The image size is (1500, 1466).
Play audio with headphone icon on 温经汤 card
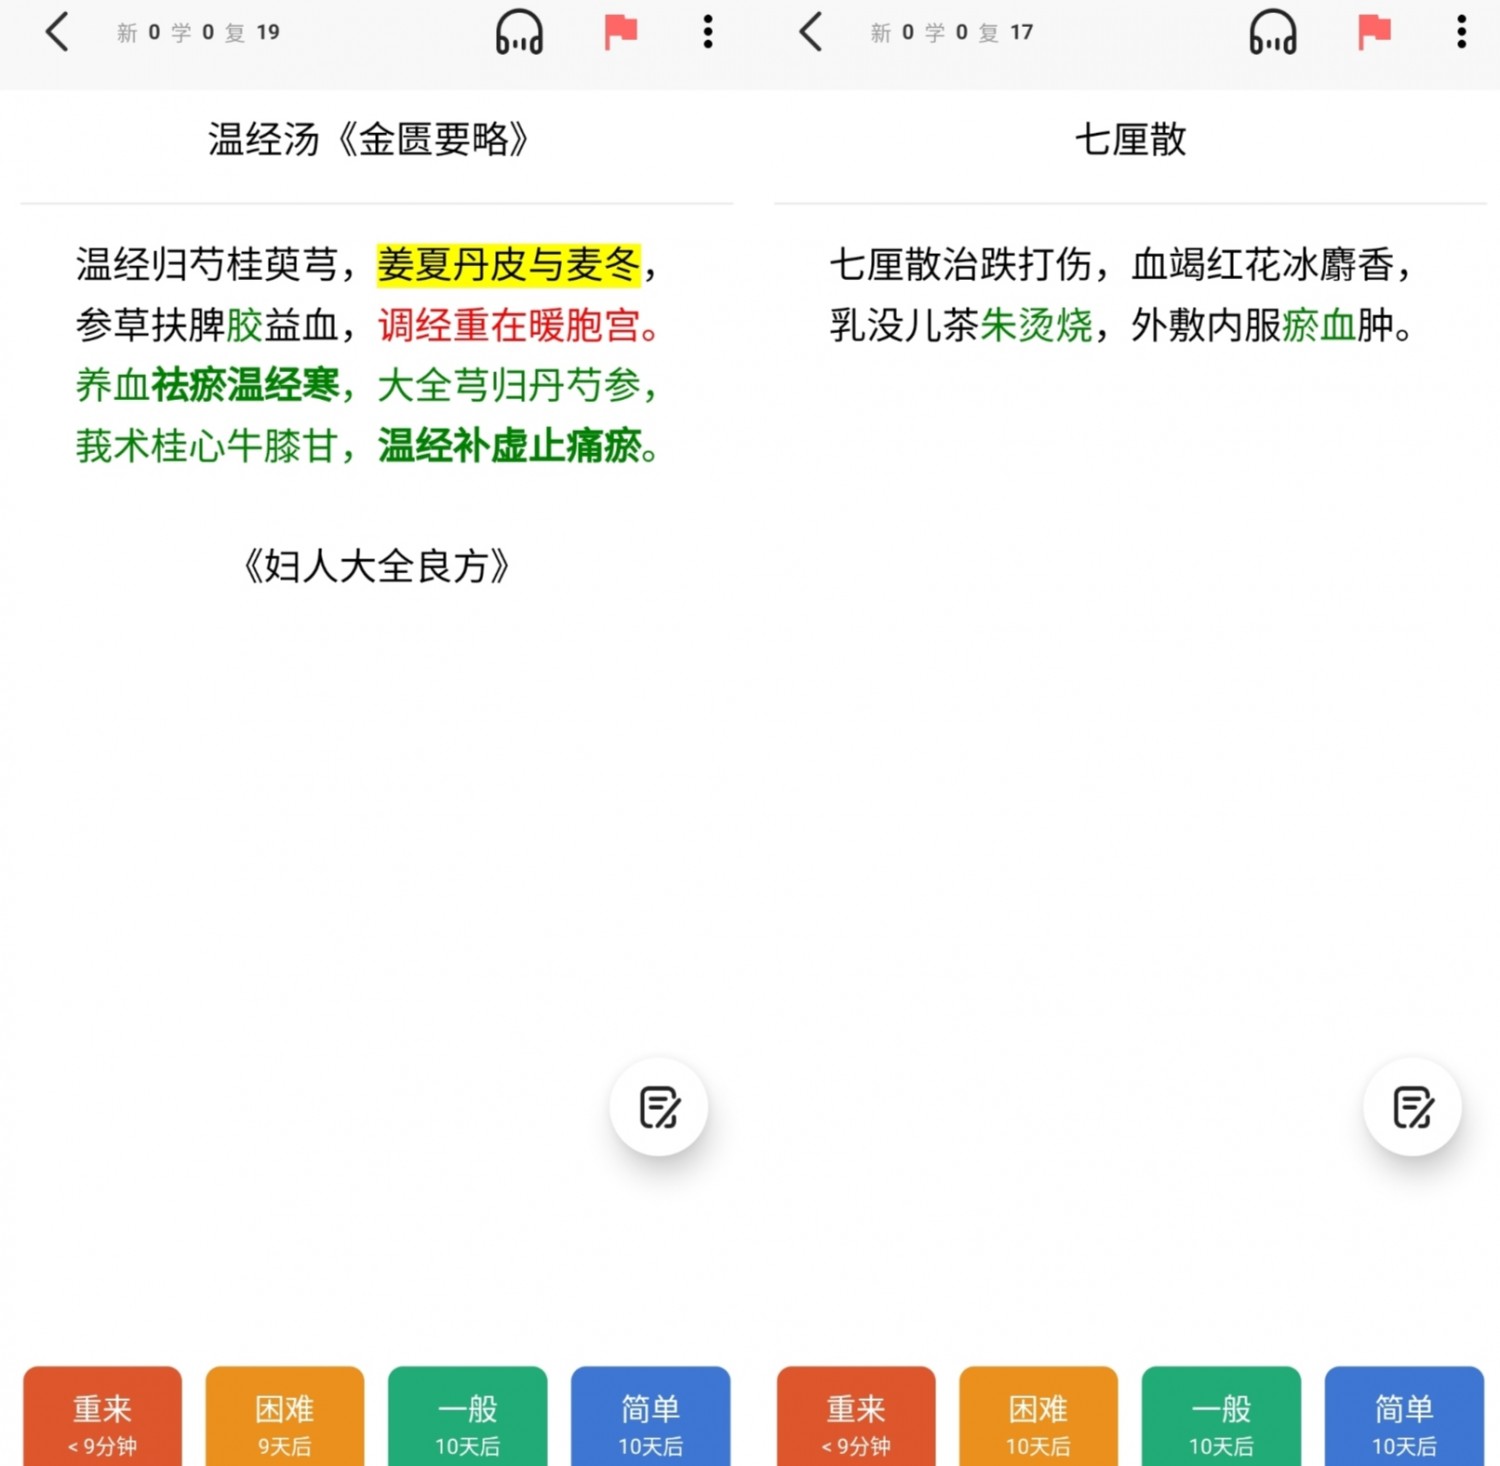519,32
